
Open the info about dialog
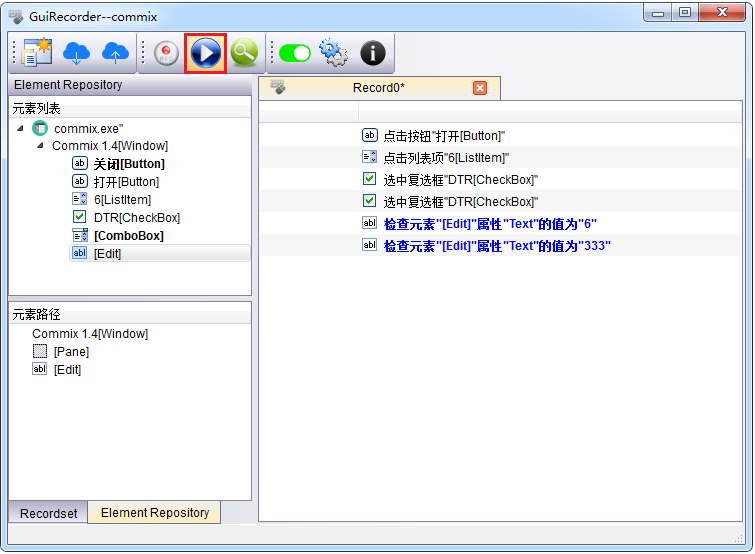coord(373,53)
